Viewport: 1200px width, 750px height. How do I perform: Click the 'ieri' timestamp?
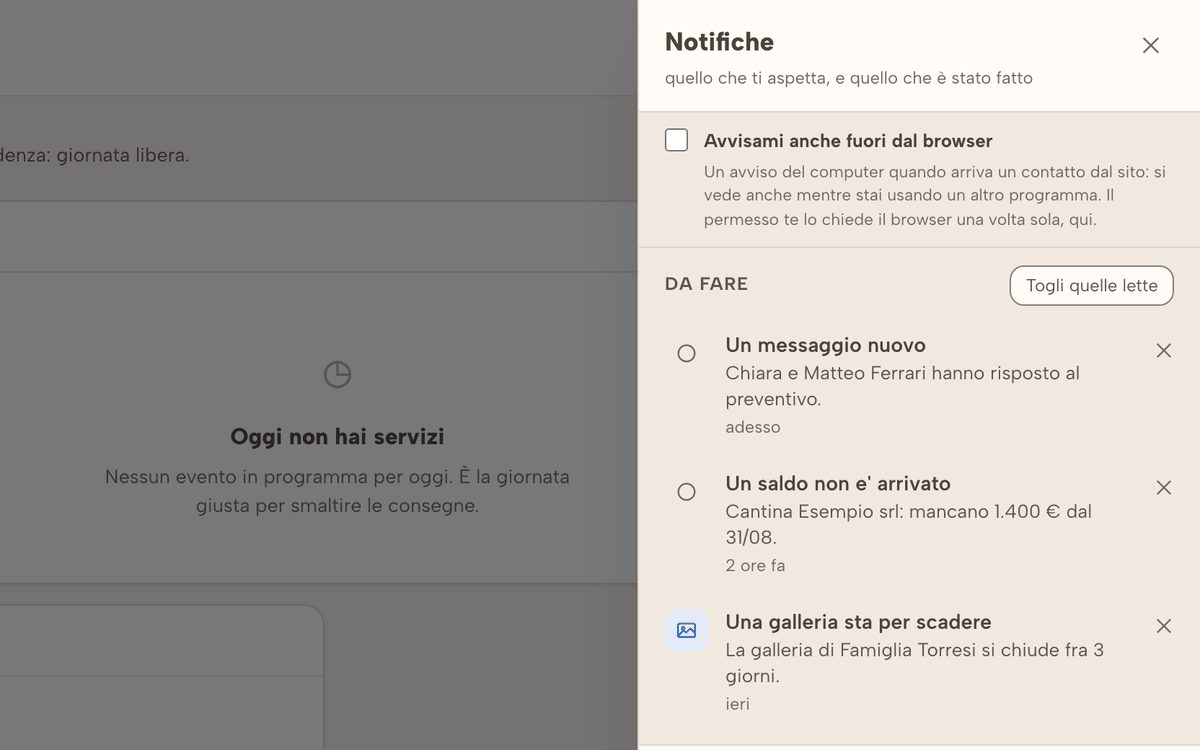pyautogui.click(x=738, y=703)
